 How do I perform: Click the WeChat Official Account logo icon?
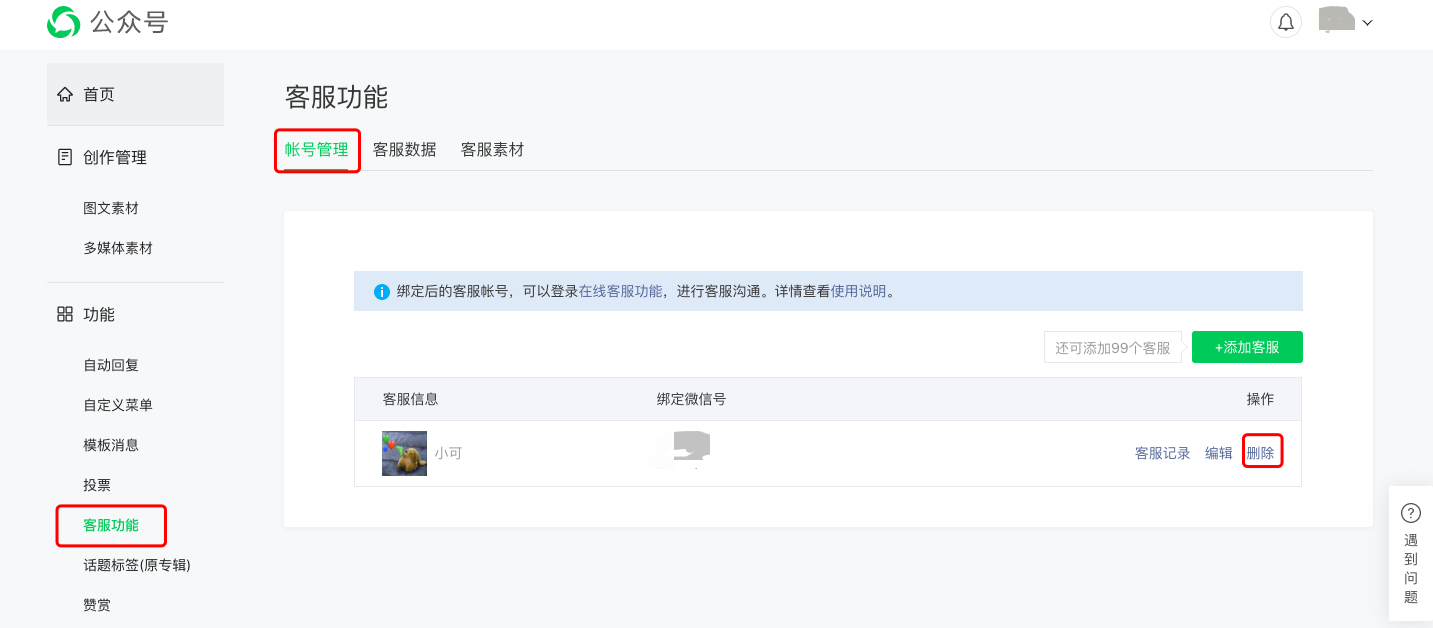pyautogui.click(x=63, y=22)
